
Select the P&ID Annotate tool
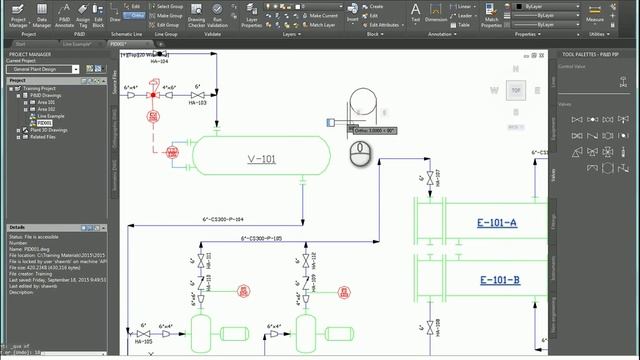click(x=64, y=16)
